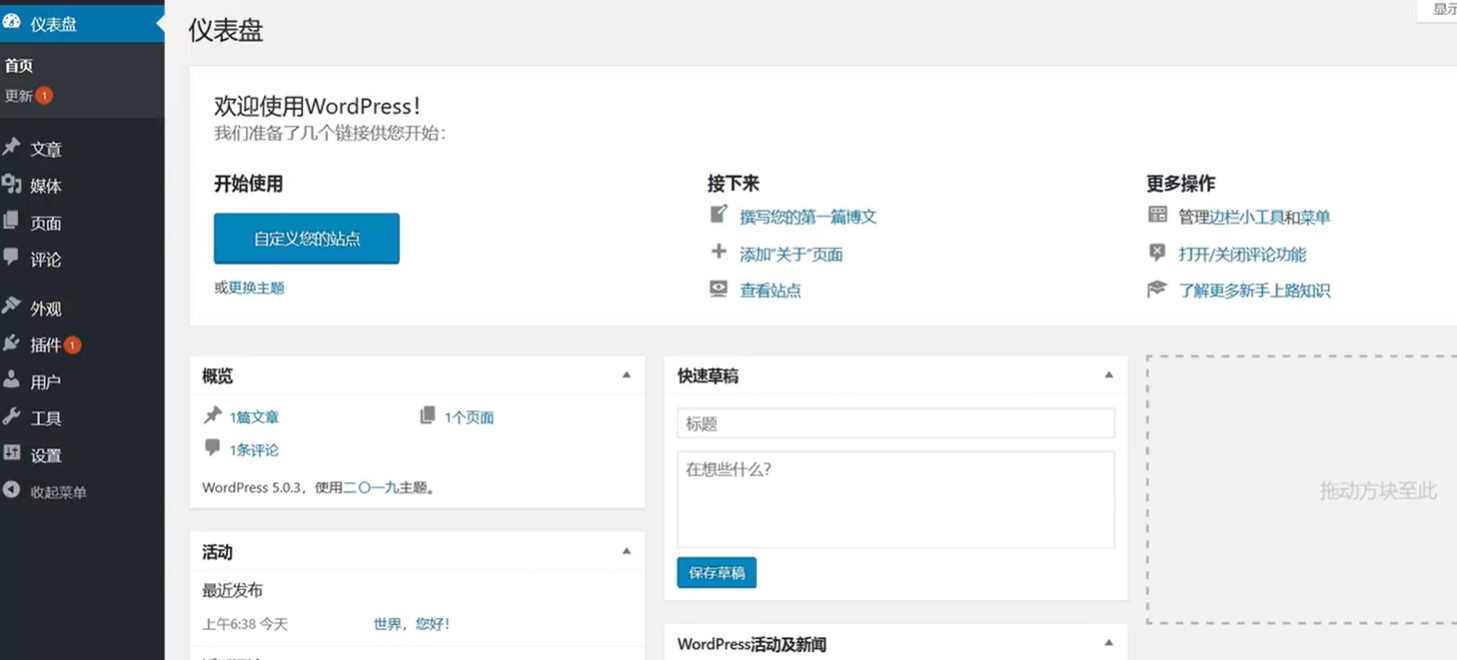
Task: Open the 查看站点 link
Action: (x=770, y=291)
